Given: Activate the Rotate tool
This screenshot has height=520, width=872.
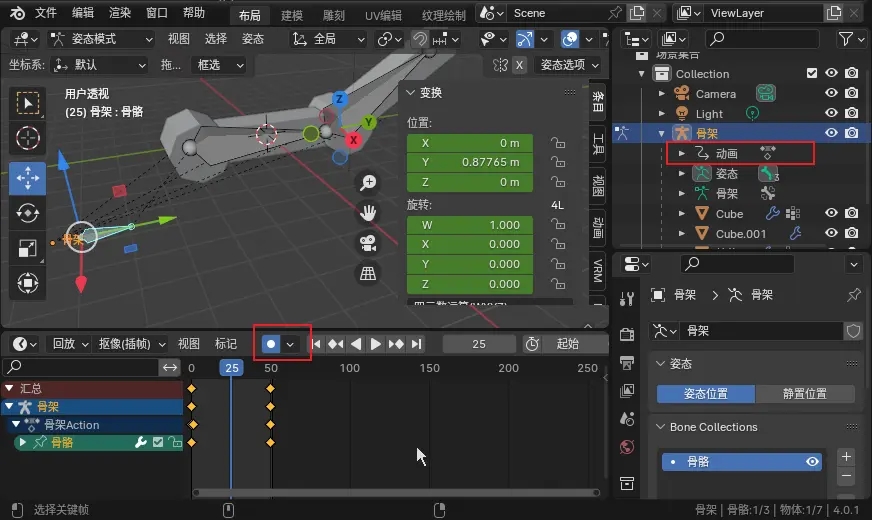Looking at the screenshot, I should click(x=28, y=213).
